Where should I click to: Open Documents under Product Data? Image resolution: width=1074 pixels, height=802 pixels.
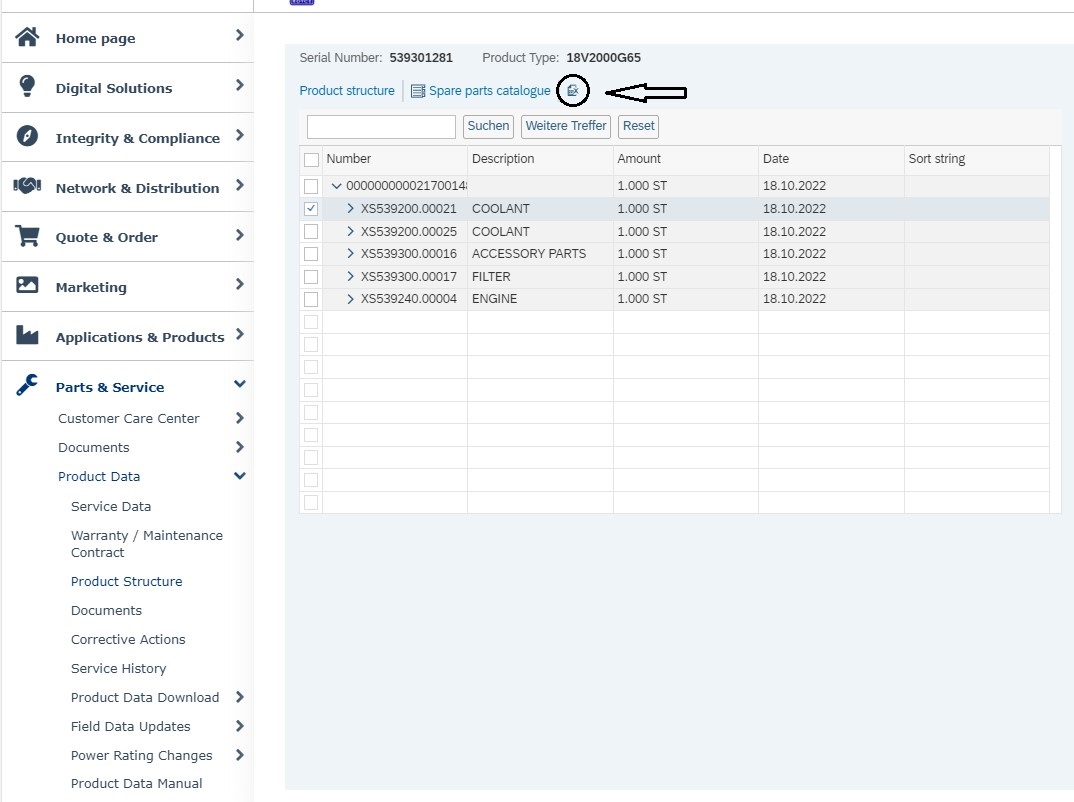[106, 610]
